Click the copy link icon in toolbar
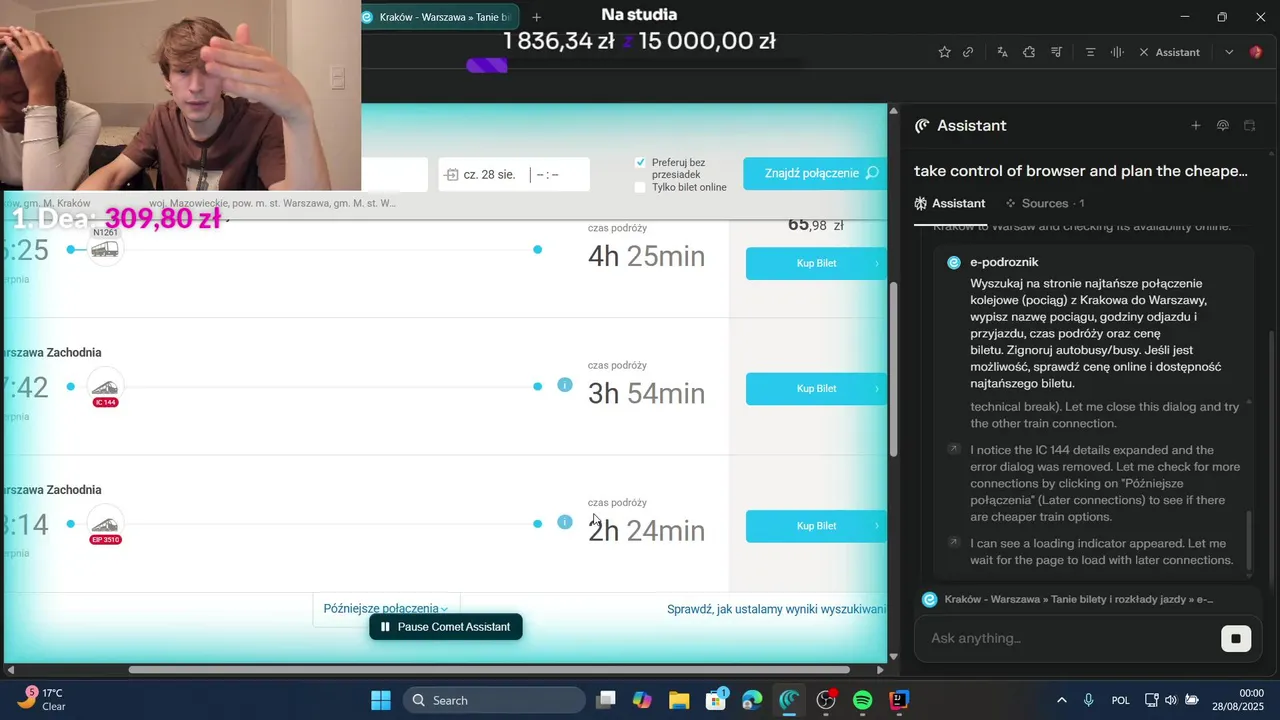 tap(968, 52)
